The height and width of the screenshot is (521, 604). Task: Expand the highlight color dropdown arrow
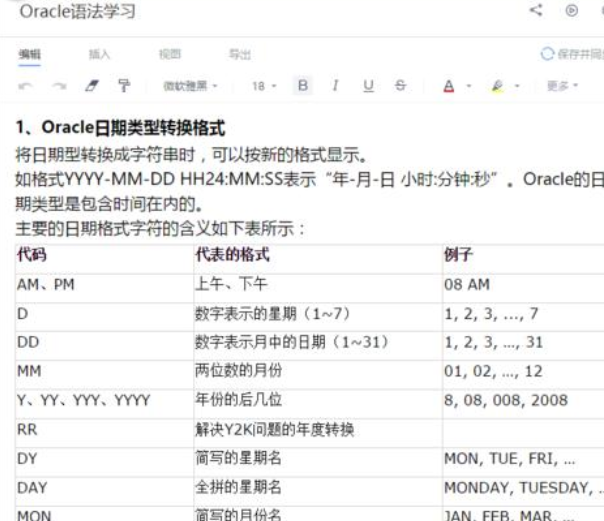517,85
